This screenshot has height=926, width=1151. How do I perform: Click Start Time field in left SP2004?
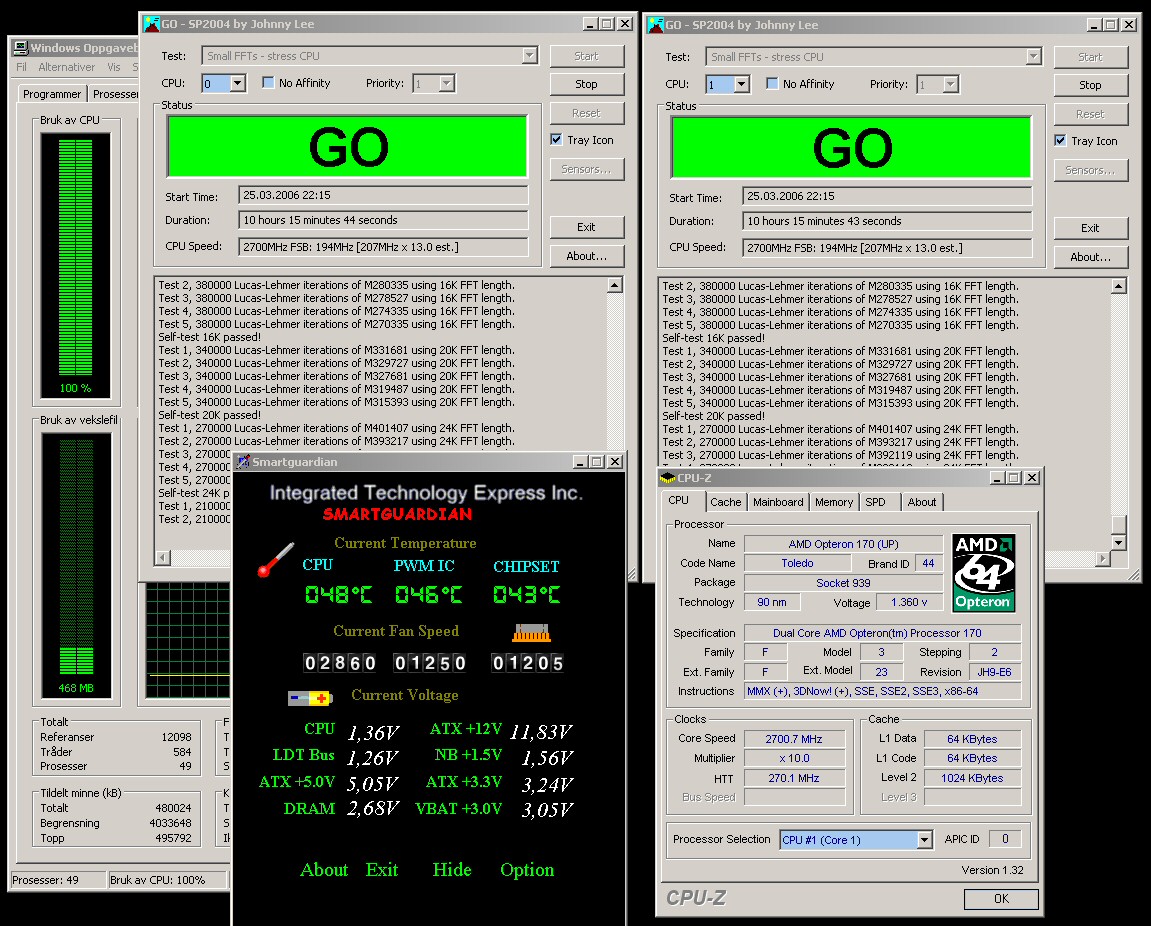coord(383,195)
